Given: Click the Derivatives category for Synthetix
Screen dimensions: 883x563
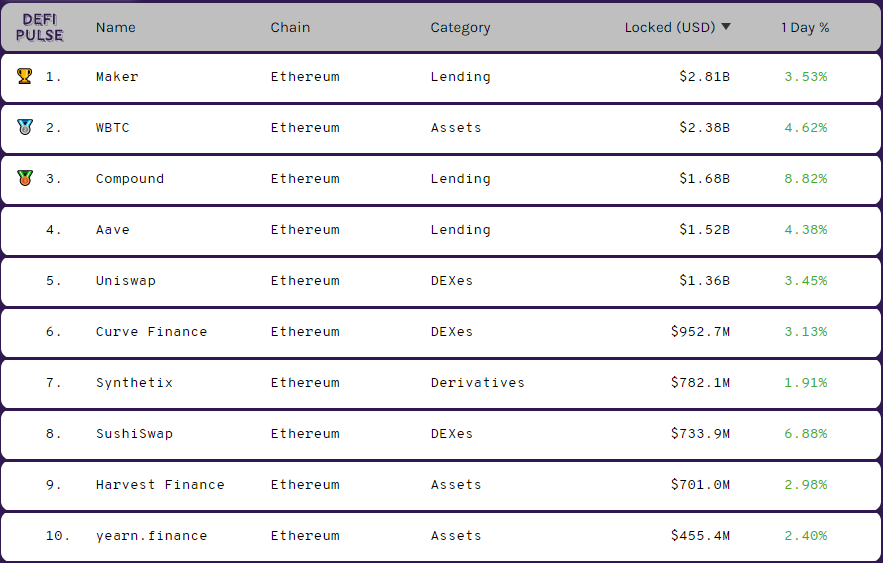Looking at the screenshot, I should pyautogui.click(x=477, y=383).
